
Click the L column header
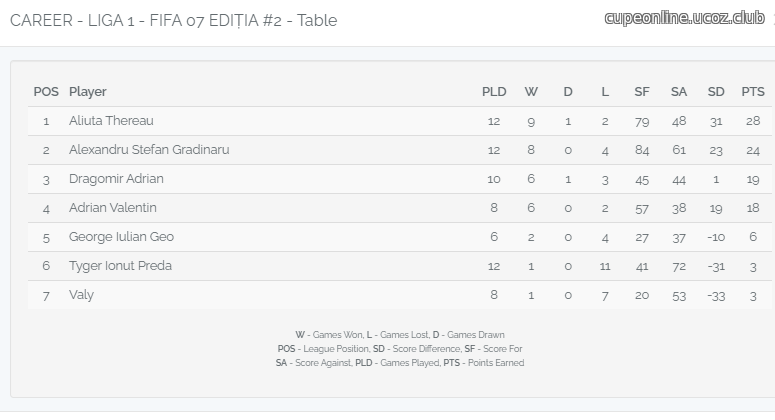pyautogui.click(x=605, y=92)
